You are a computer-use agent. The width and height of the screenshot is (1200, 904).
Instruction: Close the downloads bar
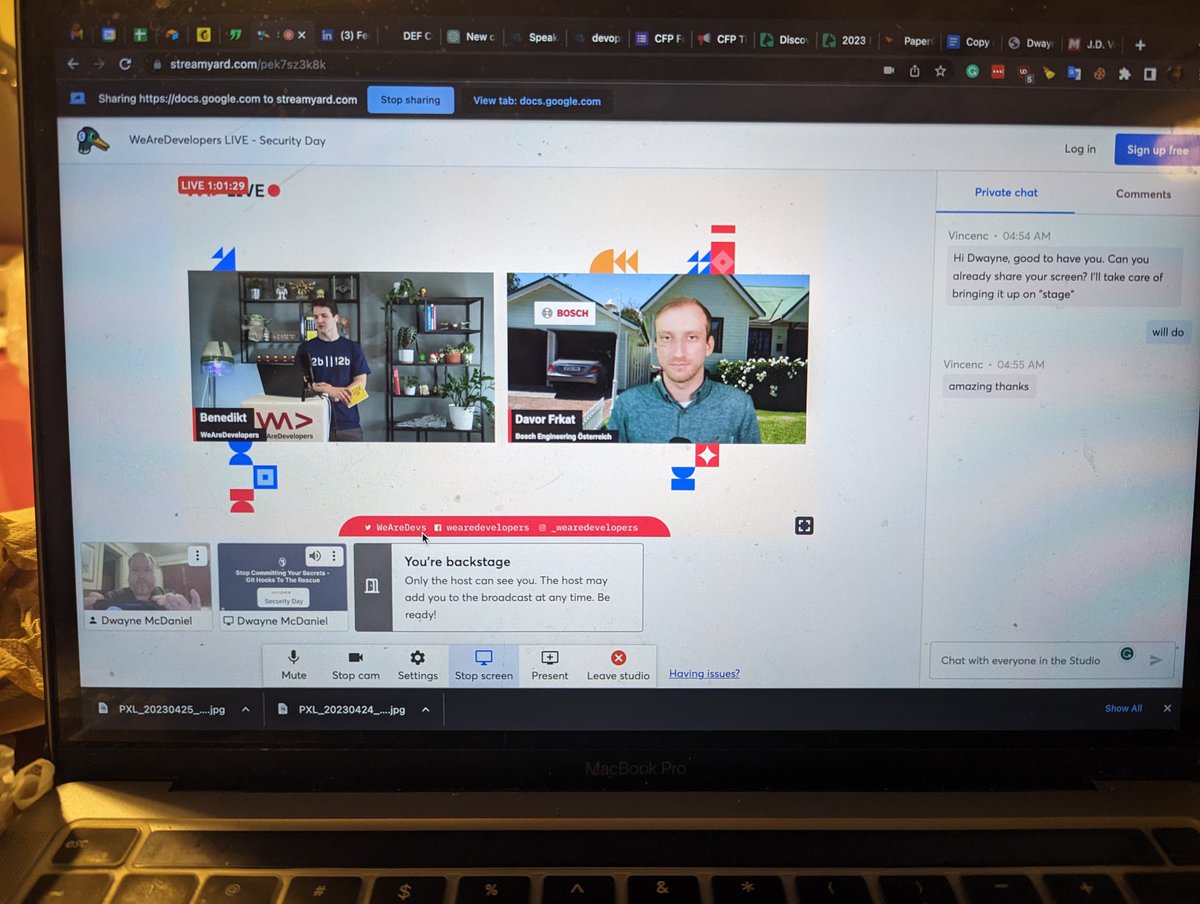[1167, 708]
